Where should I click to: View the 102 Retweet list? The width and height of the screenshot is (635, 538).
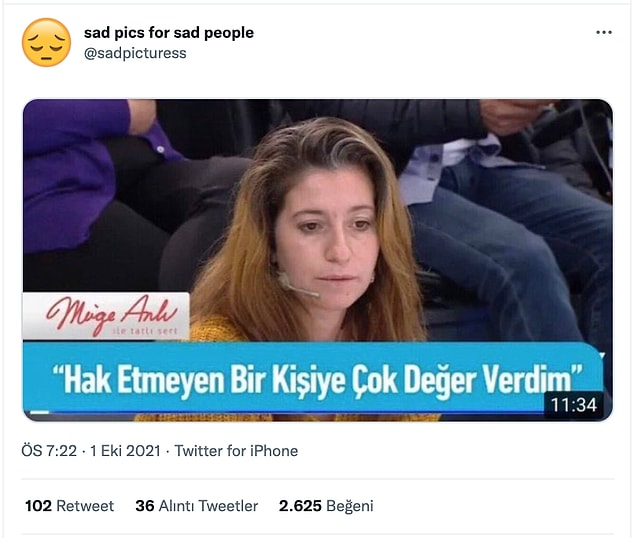click(x=69, y=506)
